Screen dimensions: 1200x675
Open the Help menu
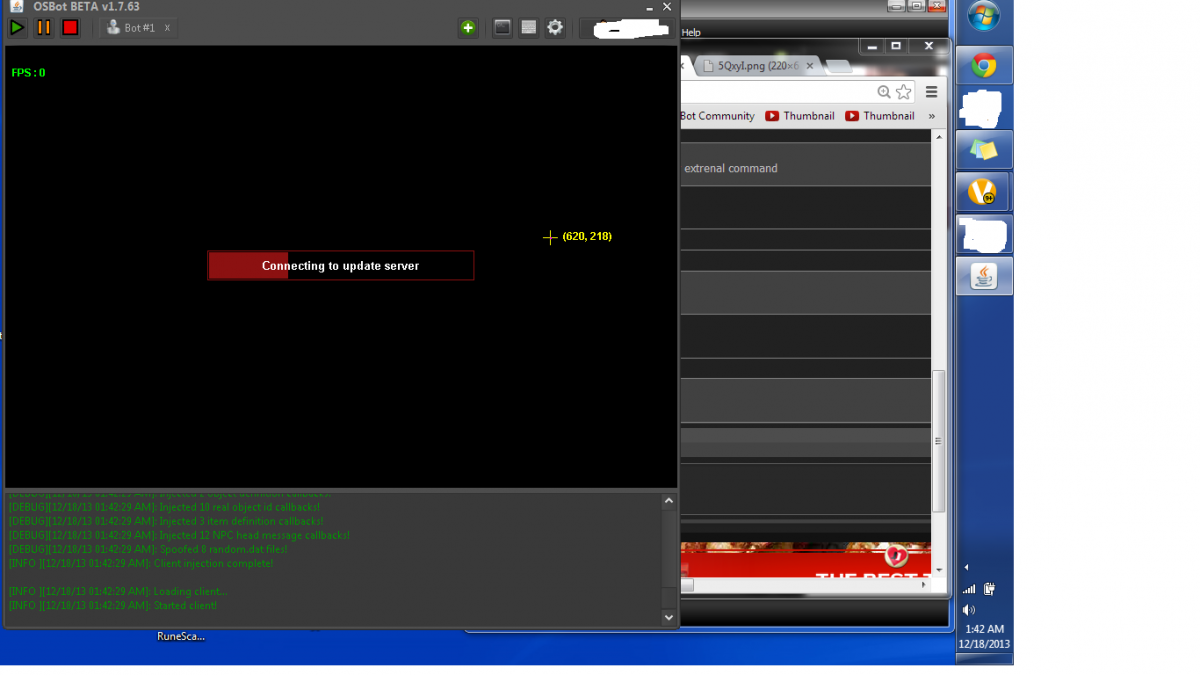[691, 33]
